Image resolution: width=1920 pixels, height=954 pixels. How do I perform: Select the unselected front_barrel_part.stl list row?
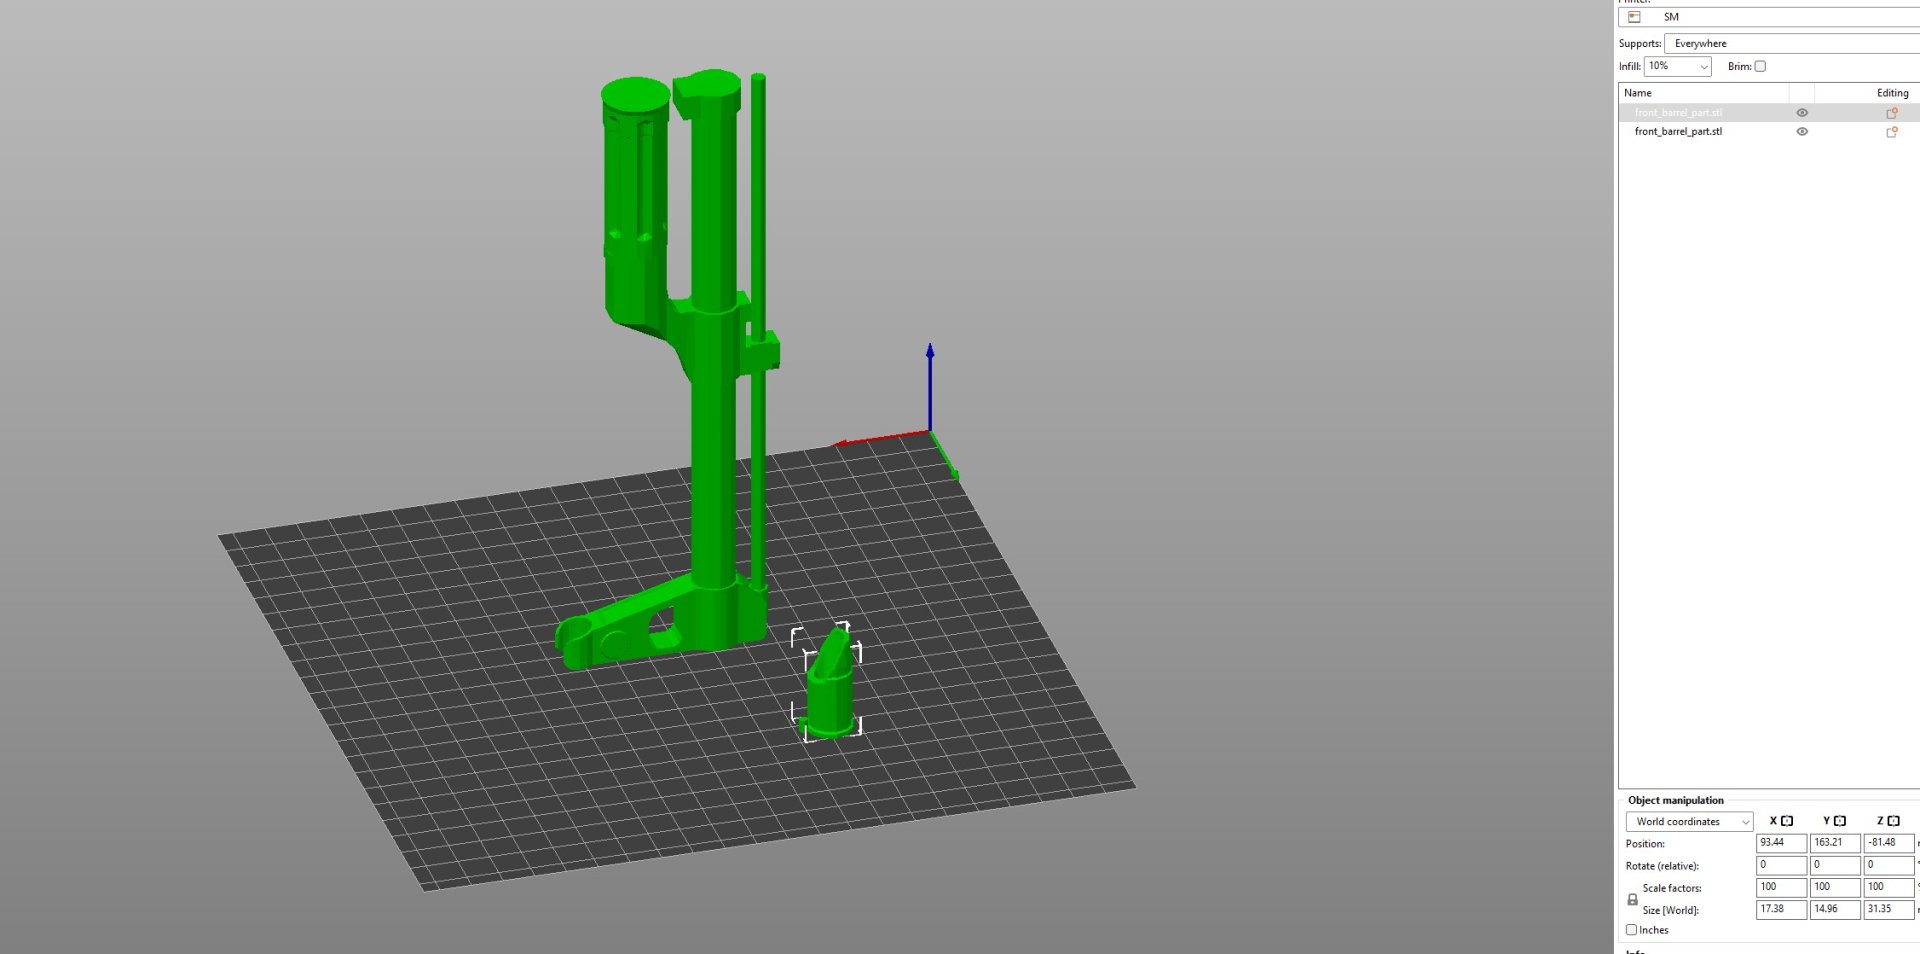(1769, 132)
